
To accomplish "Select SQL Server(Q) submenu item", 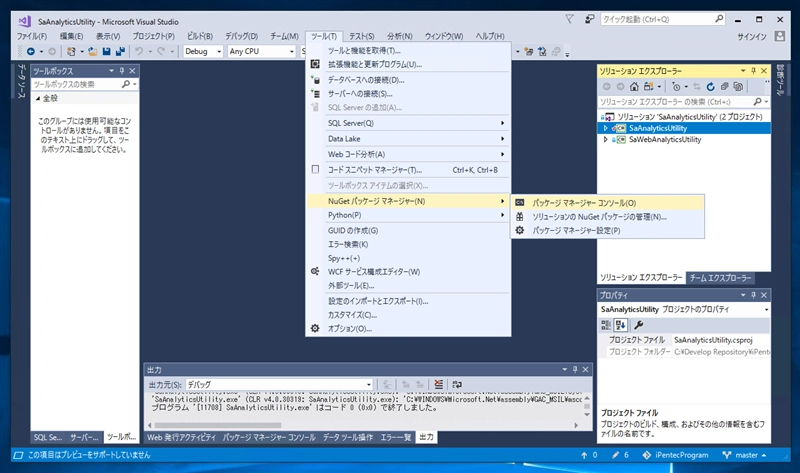I will 408,123.
